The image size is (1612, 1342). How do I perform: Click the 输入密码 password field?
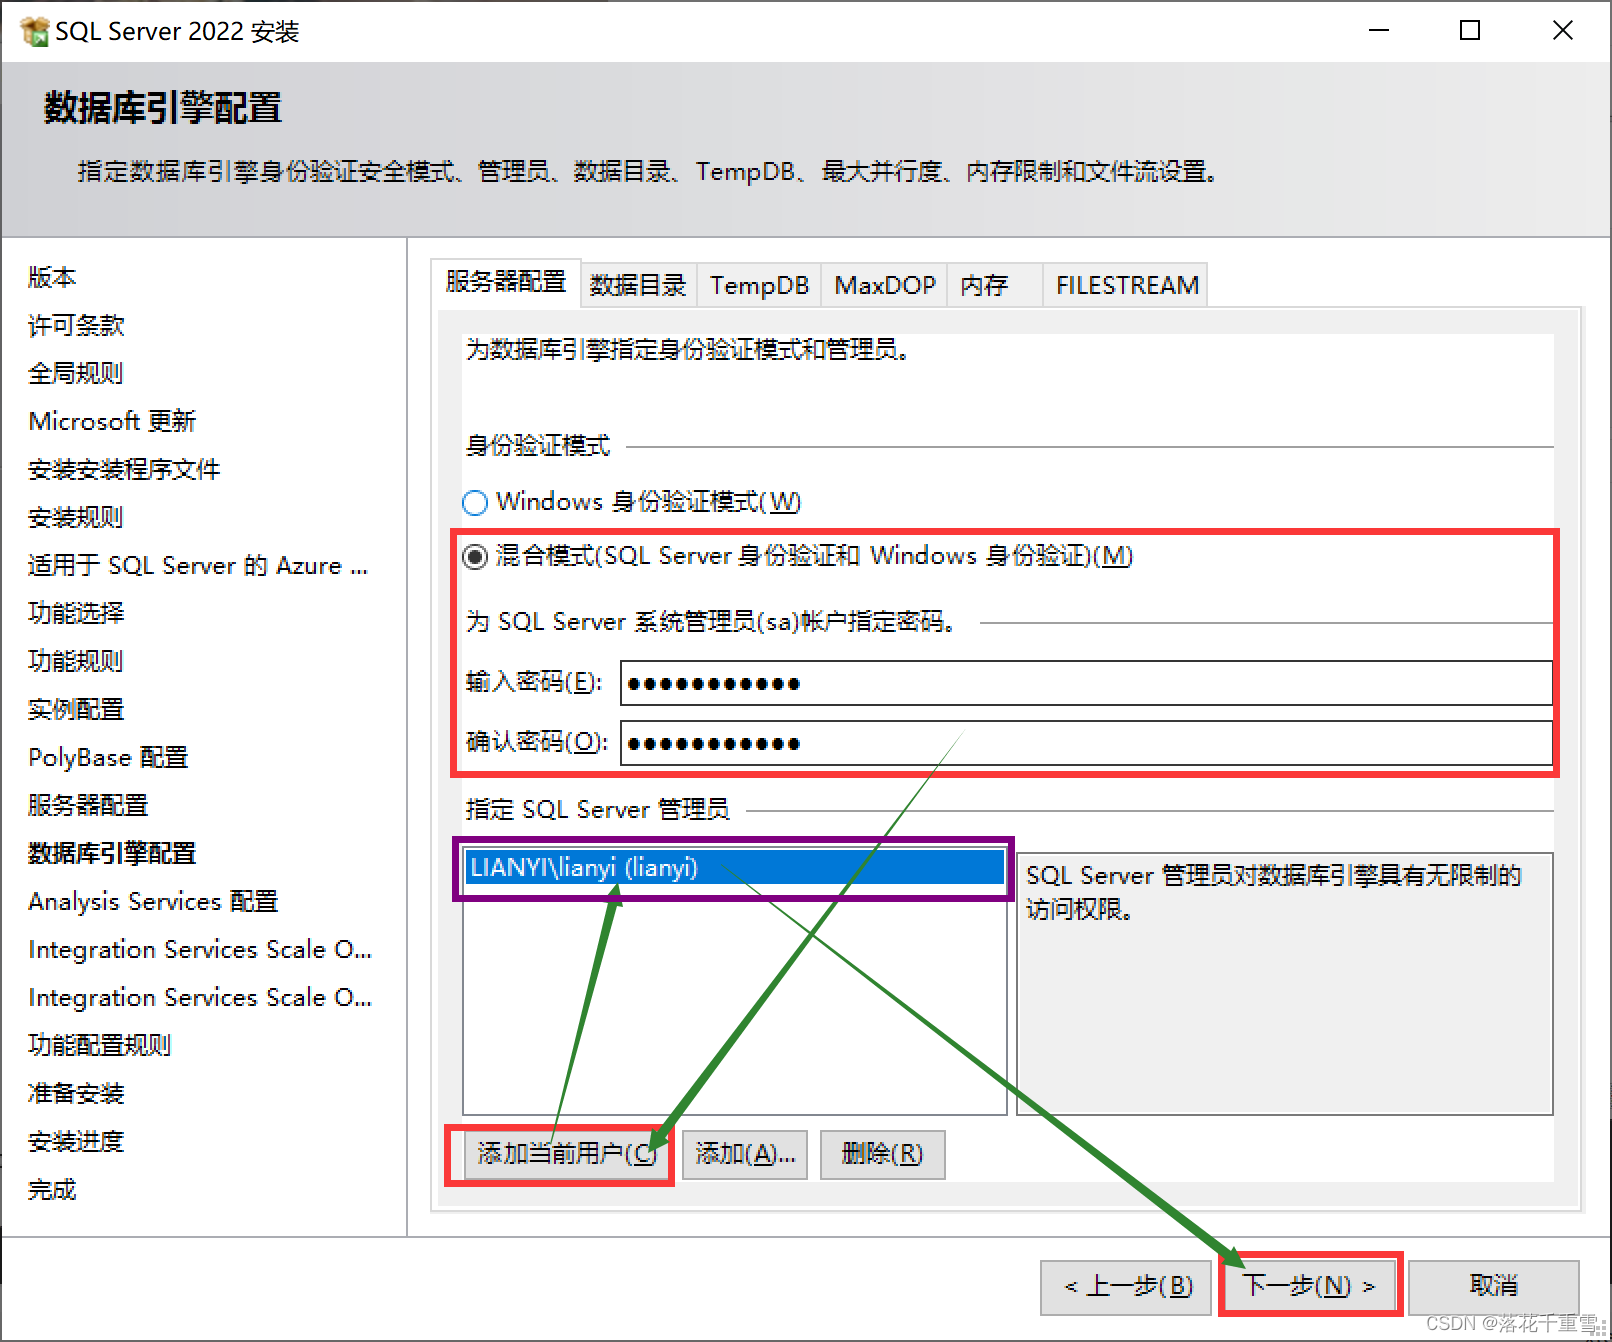pos(1086,683)
